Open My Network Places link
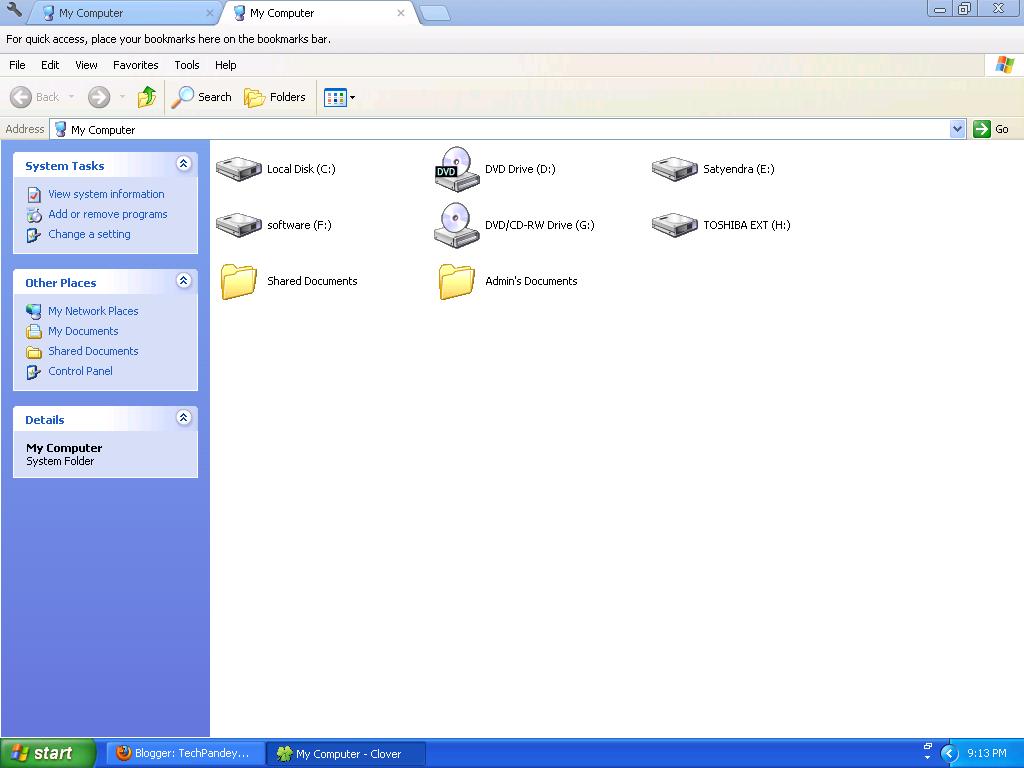 tap(93, 311)
